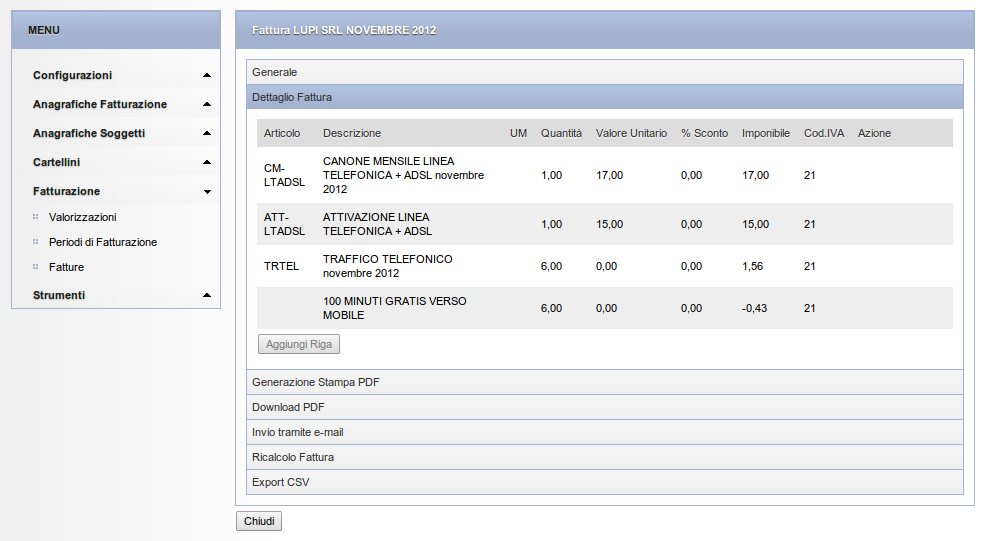The height and width of the screenshot is (541, 994).
Task: Click the Chiudi button
Action: (259, 521)
